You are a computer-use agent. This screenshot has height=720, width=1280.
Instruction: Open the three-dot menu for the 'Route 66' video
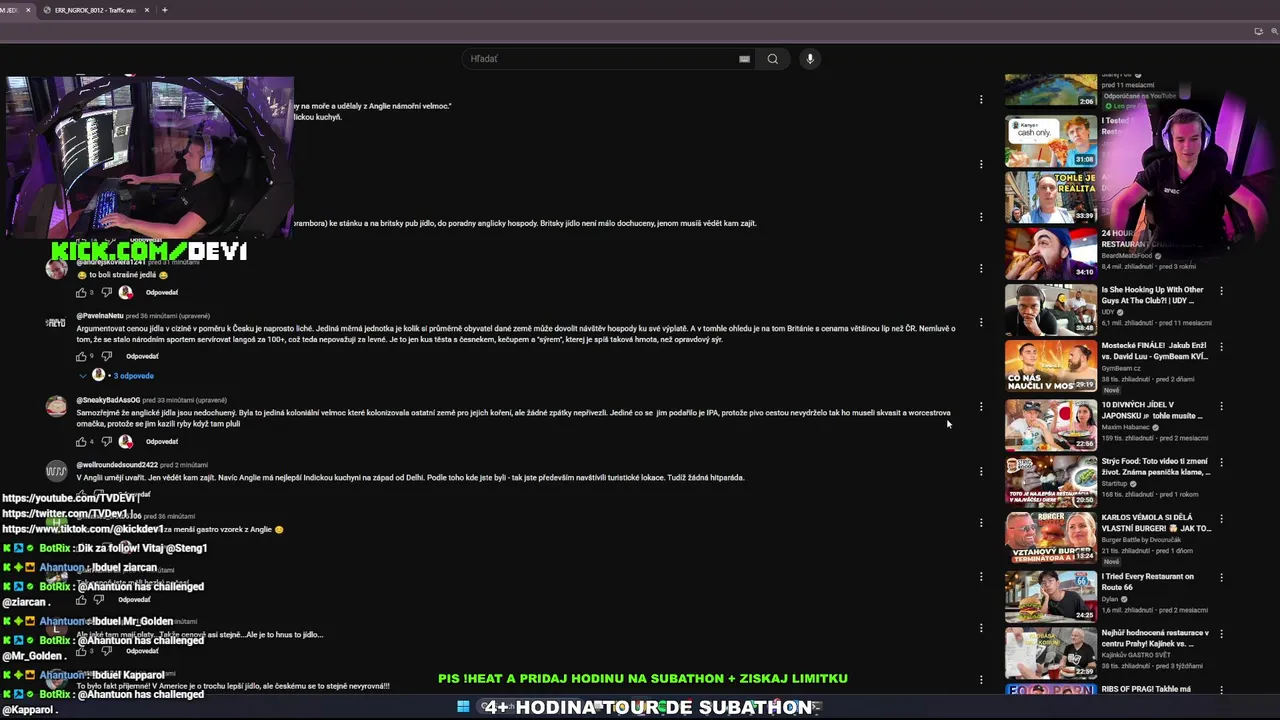(x=1221, y=577)
